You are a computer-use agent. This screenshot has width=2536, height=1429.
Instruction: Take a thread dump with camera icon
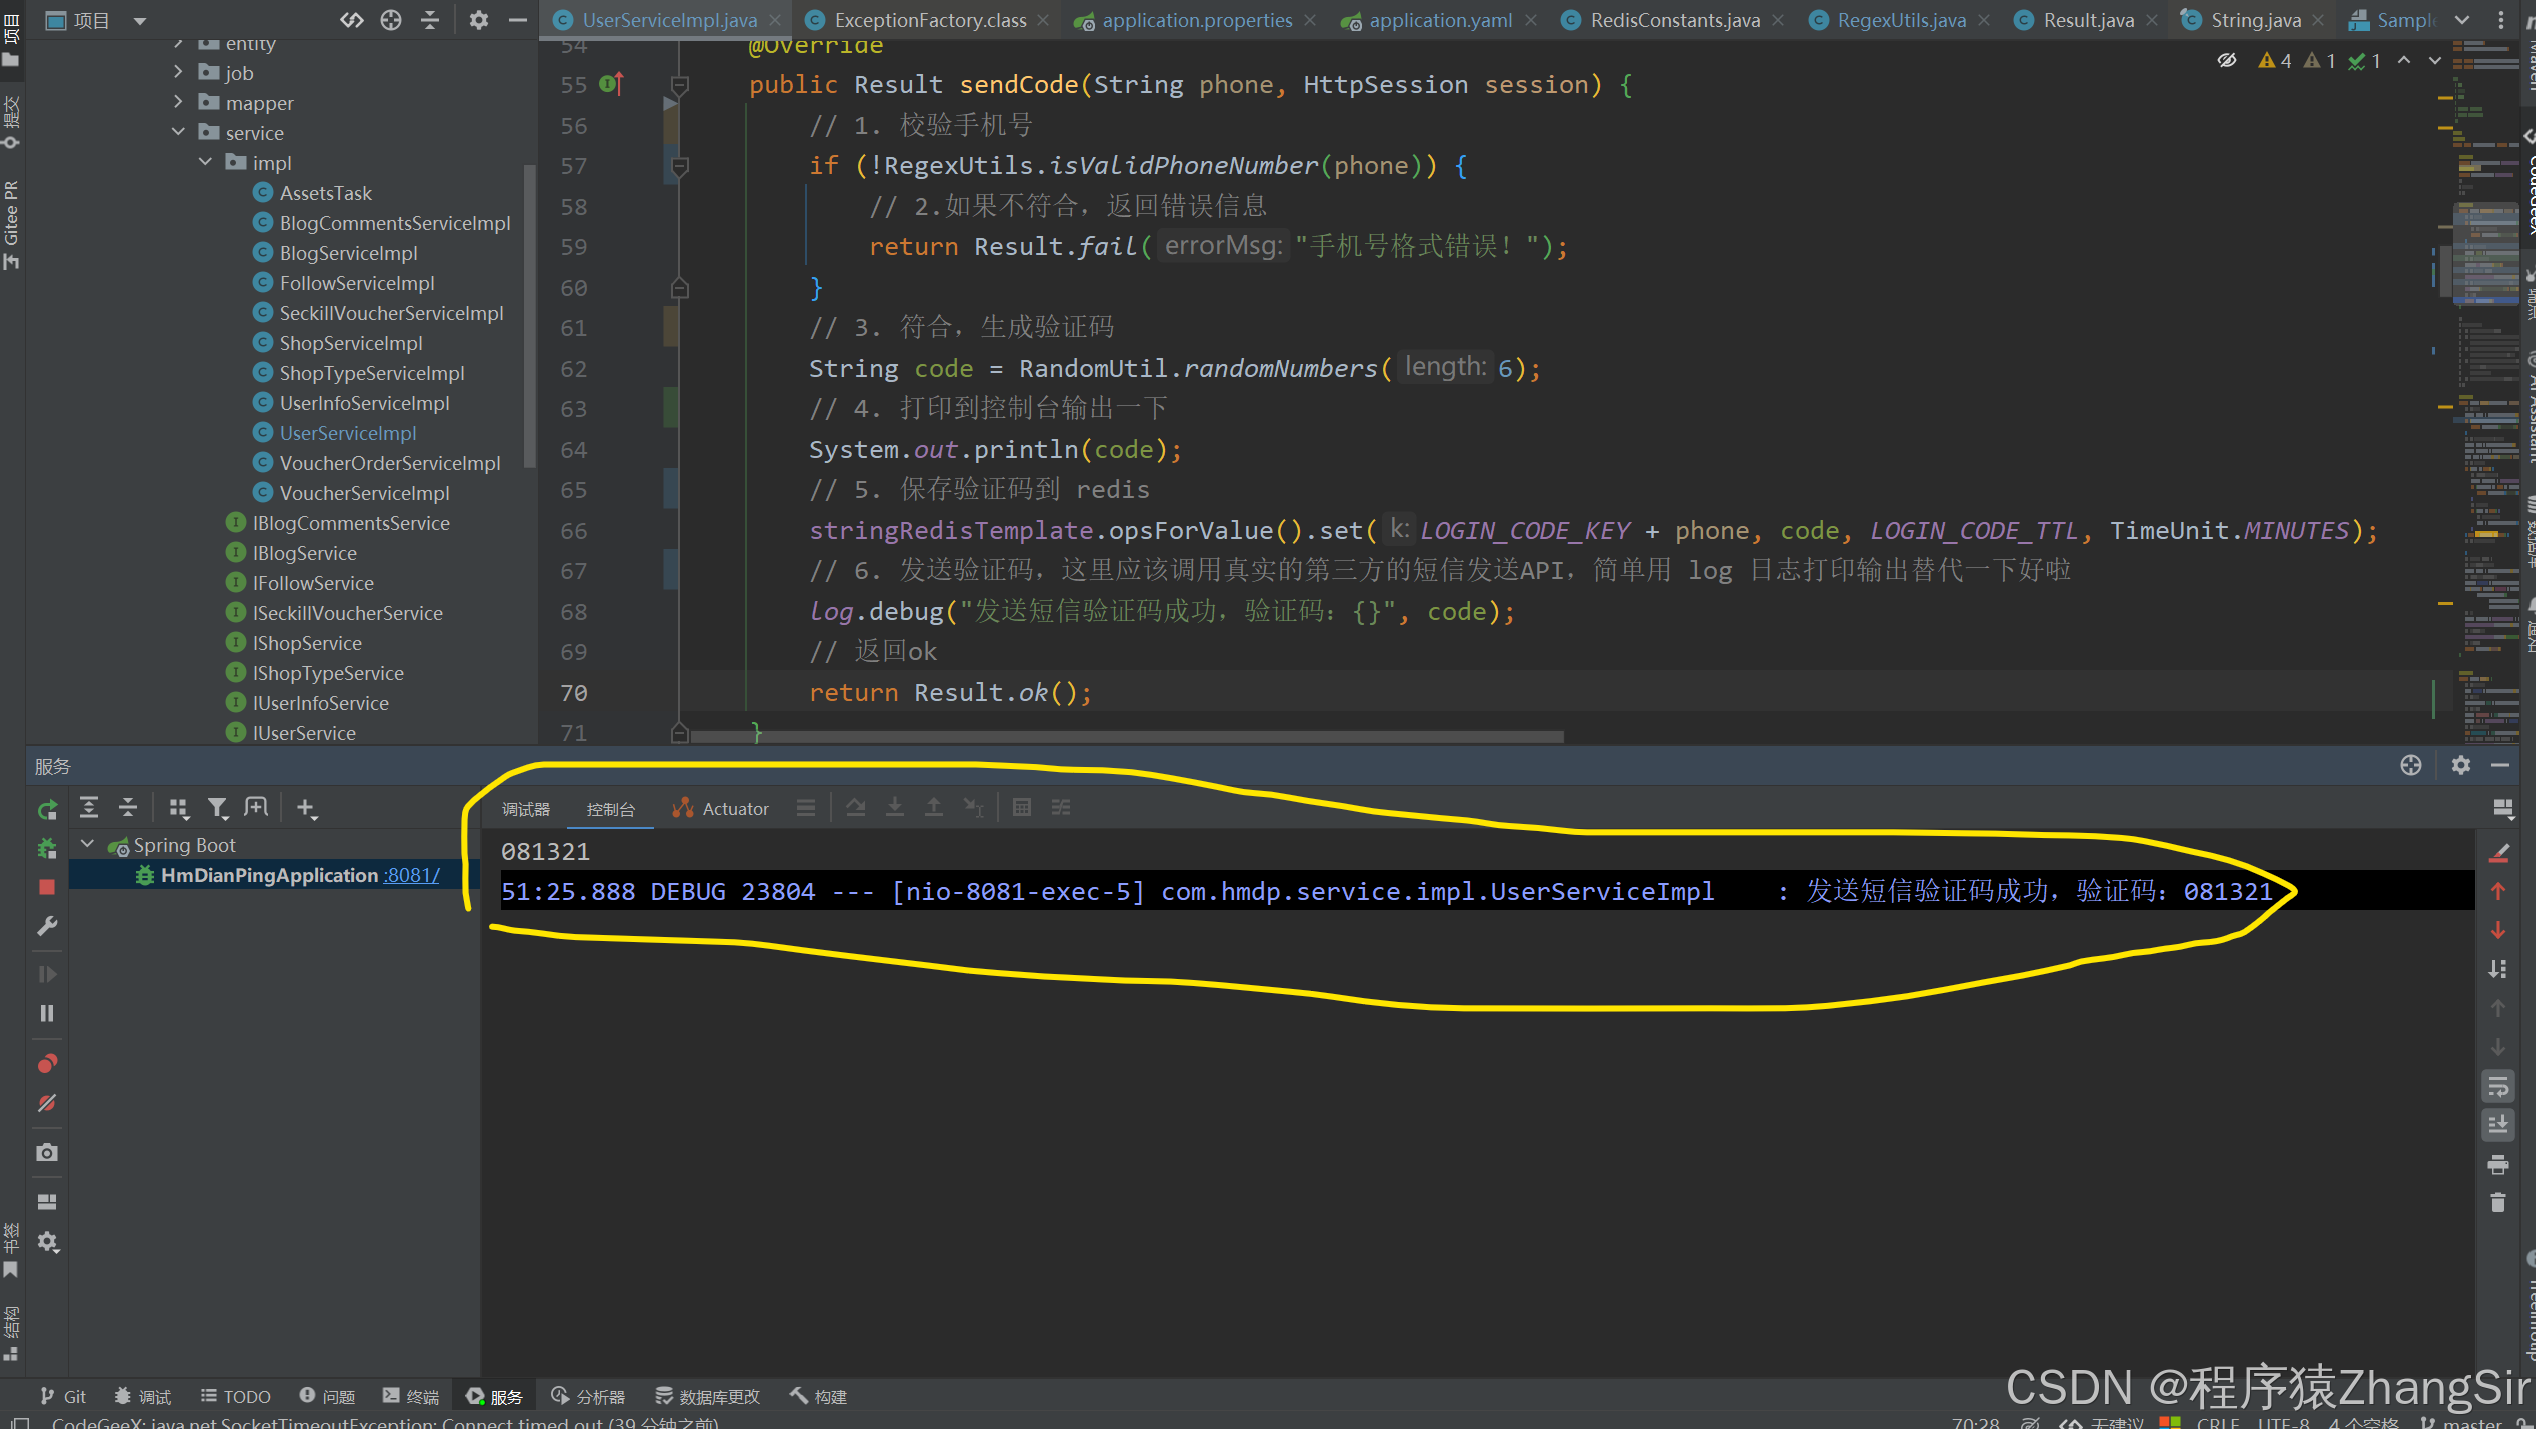pos(47,1152)
